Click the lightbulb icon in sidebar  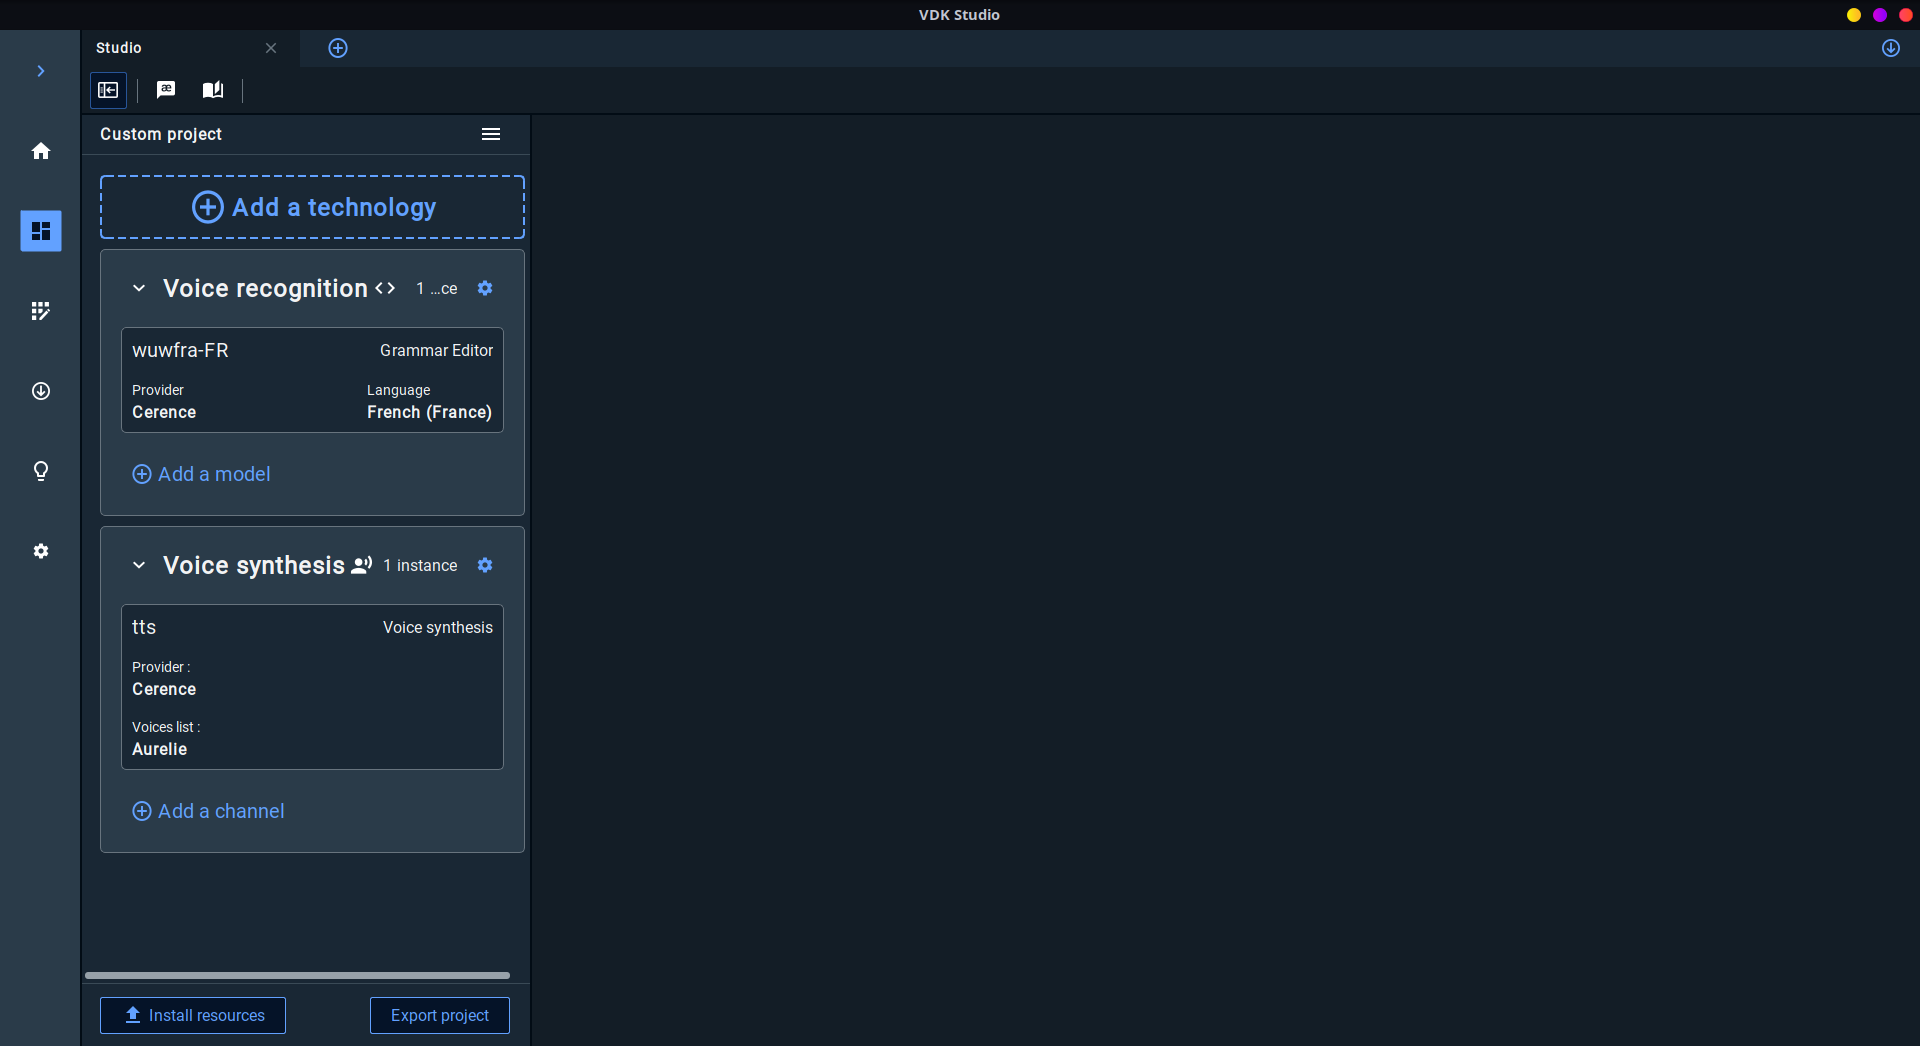coord(41,471)
